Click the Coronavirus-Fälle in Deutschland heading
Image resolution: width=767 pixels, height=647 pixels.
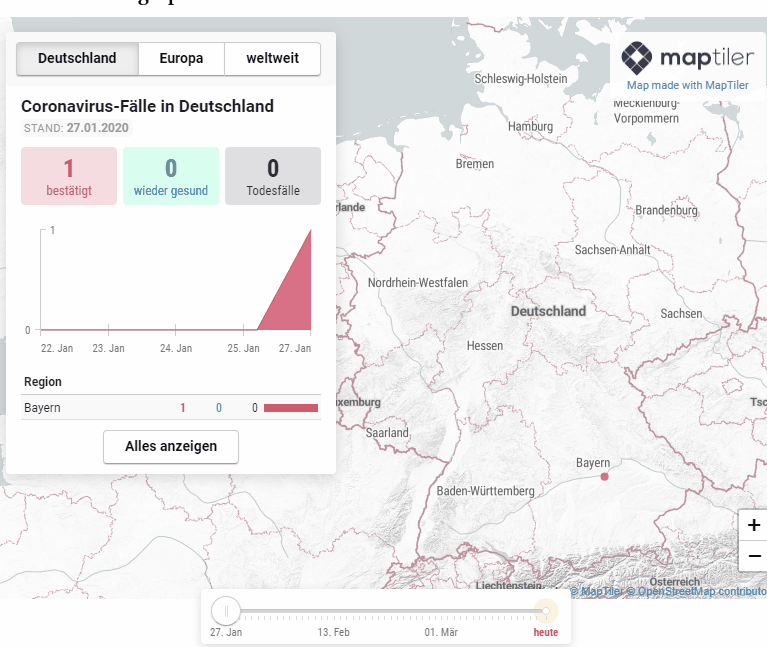pos(147,106)
